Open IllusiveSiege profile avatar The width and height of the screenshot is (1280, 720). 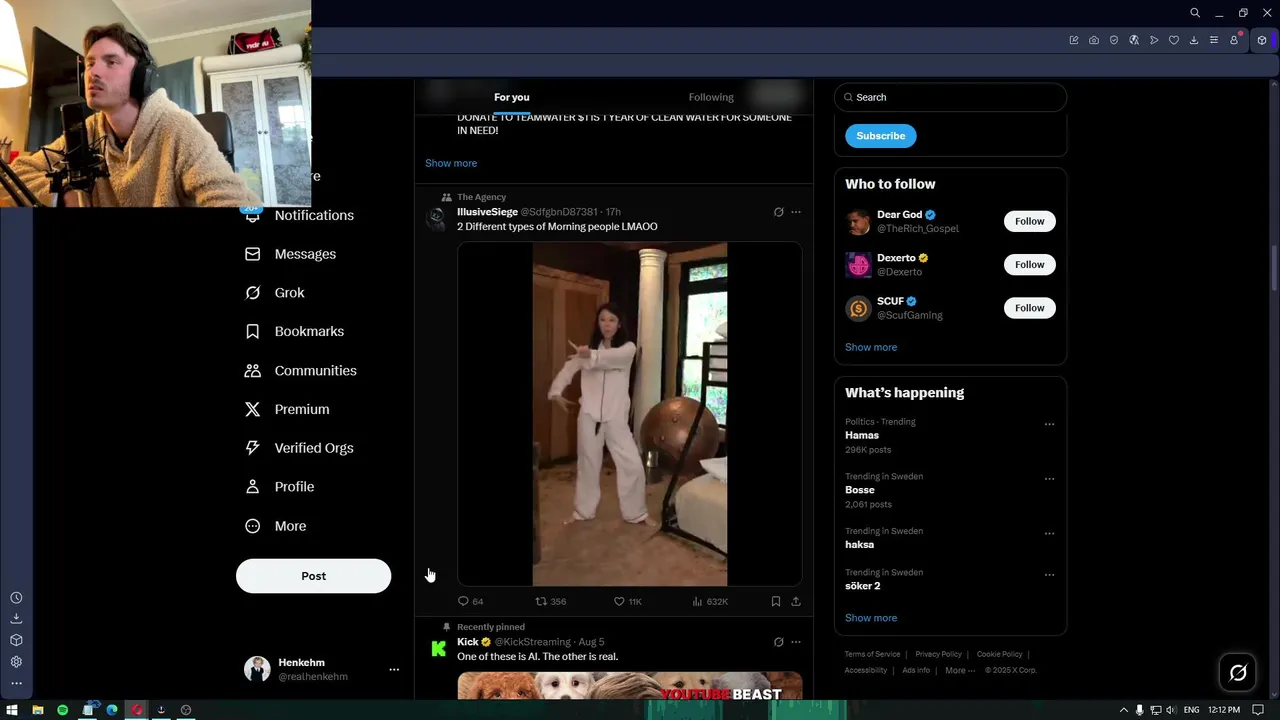coord(437,219)
